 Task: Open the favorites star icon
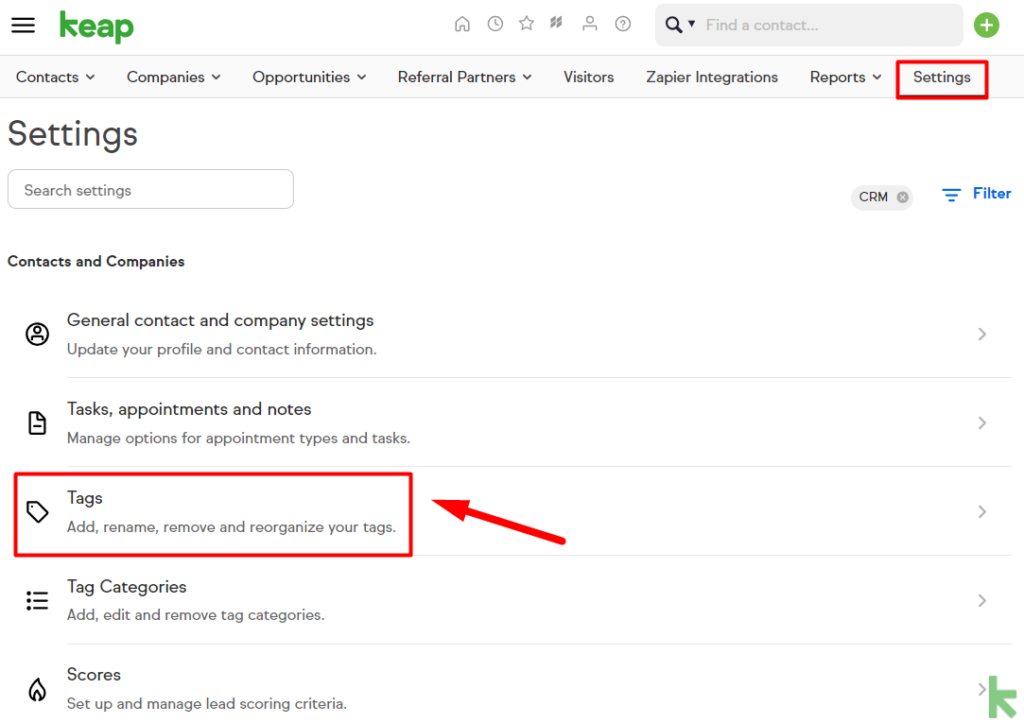click(526, 24)
